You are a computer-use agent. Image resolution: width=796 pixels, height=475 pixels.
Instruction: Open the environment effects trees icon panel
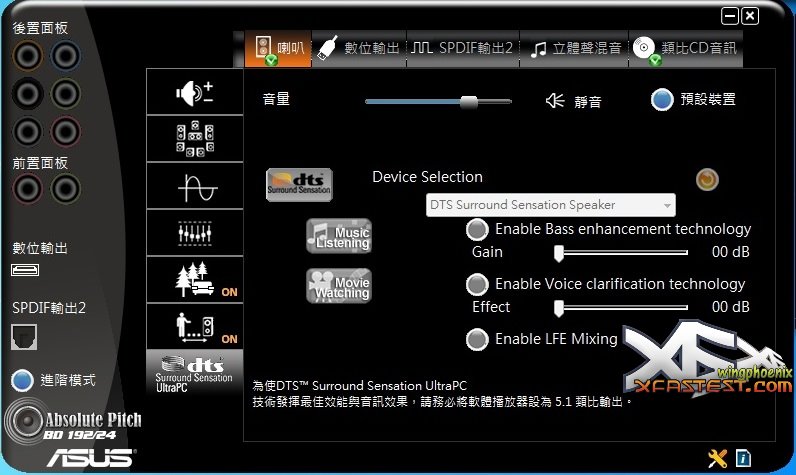pos(195,280)
